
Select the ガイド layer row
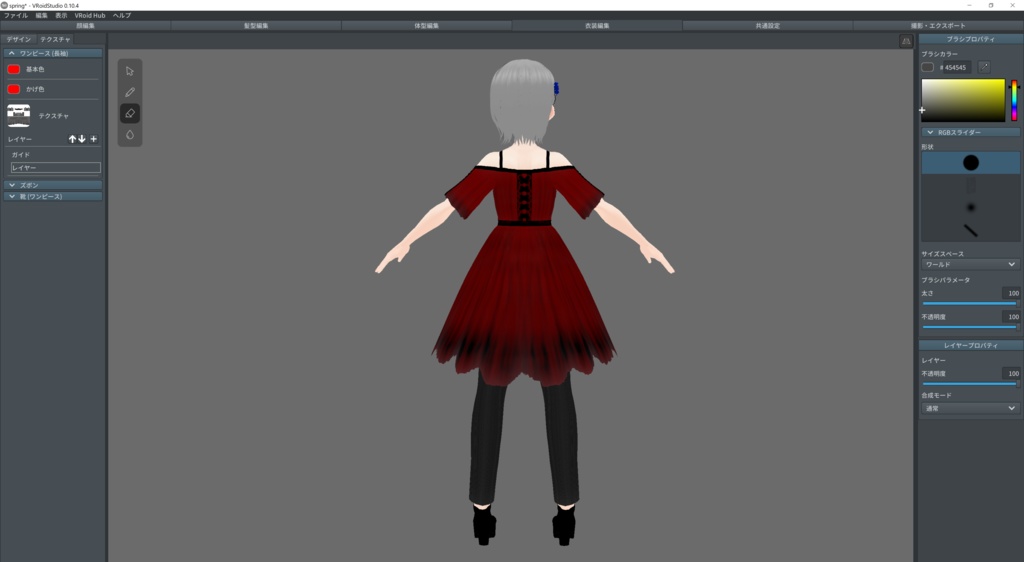pos(56,155)
